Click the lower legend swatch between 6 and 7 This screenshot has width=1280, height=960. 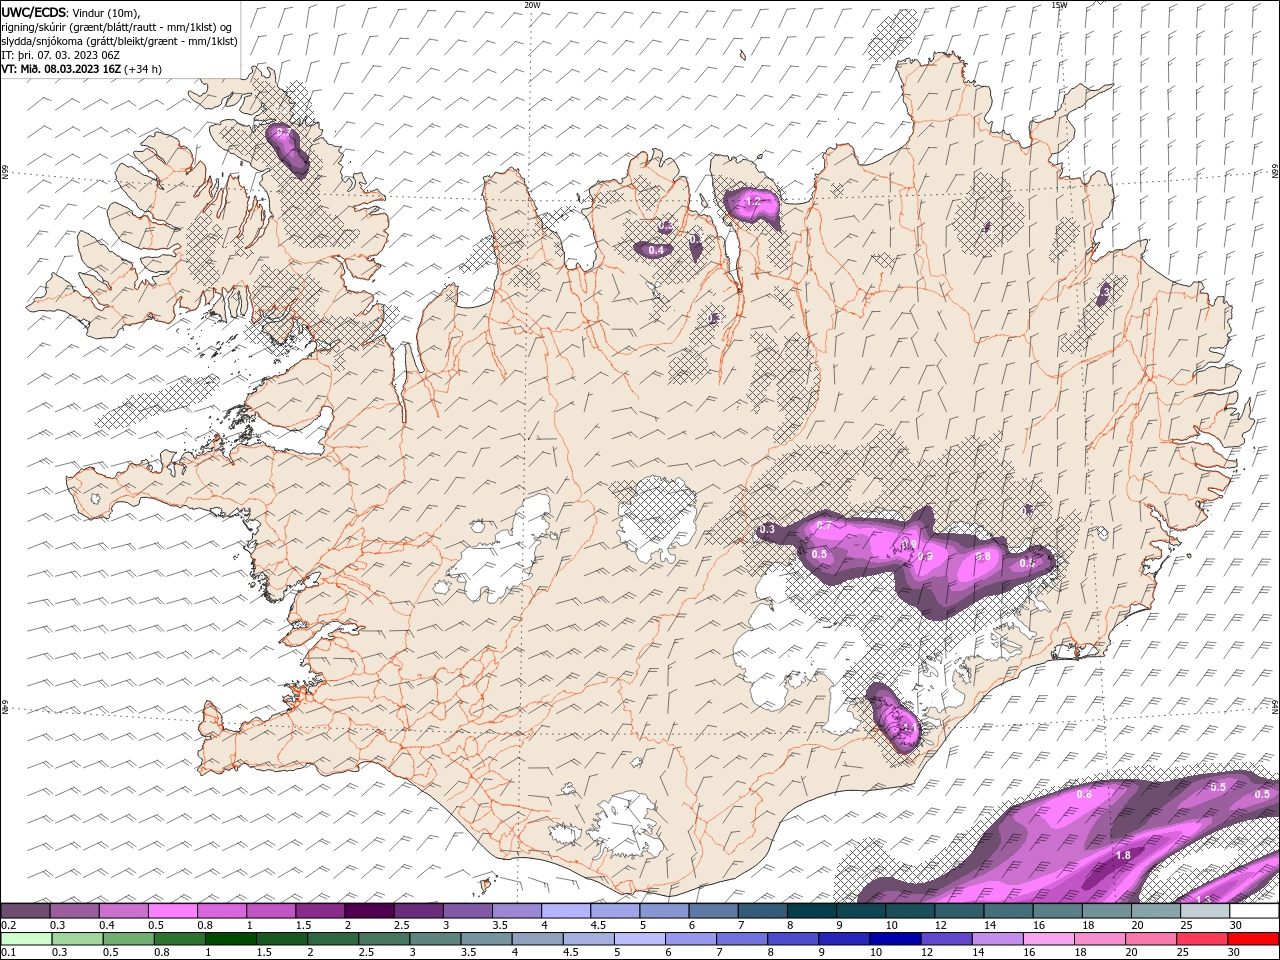point(690,939)
